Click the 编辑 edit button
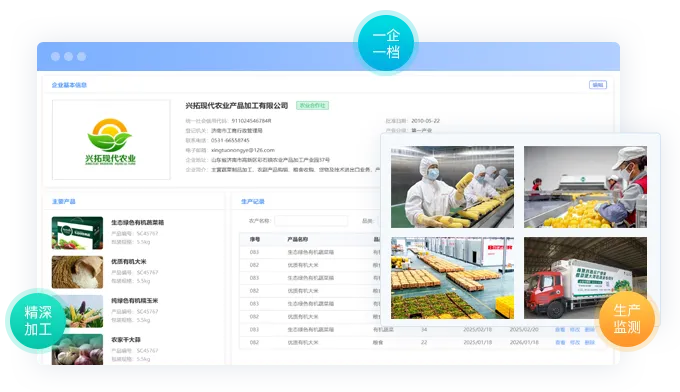This screenshot has width=680, height=392. (598, 85)
